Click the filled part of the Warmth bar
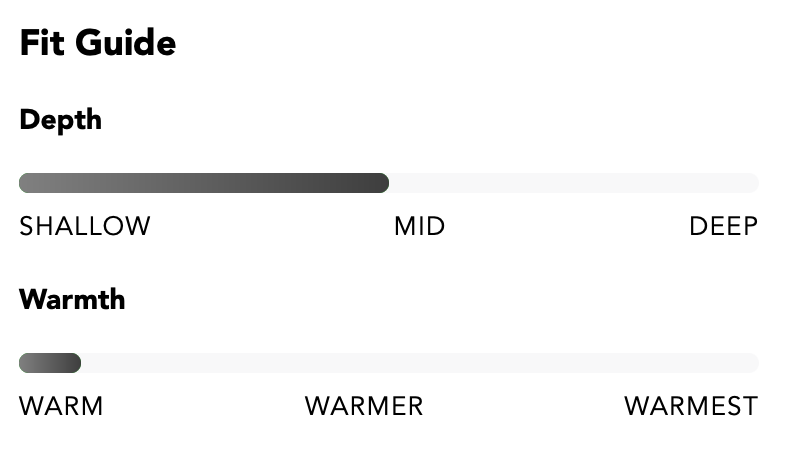794x458 pixels. 50,363
